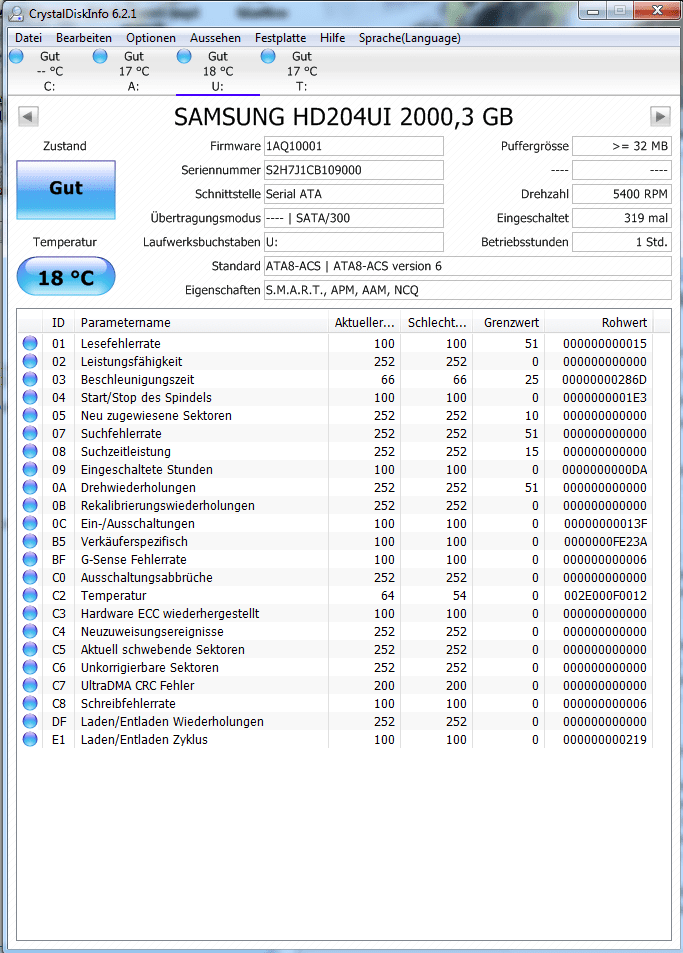Select Laden/Entladen Zyklus parameter name
This screenshot has width=683, height=953.
click(144, 740)
